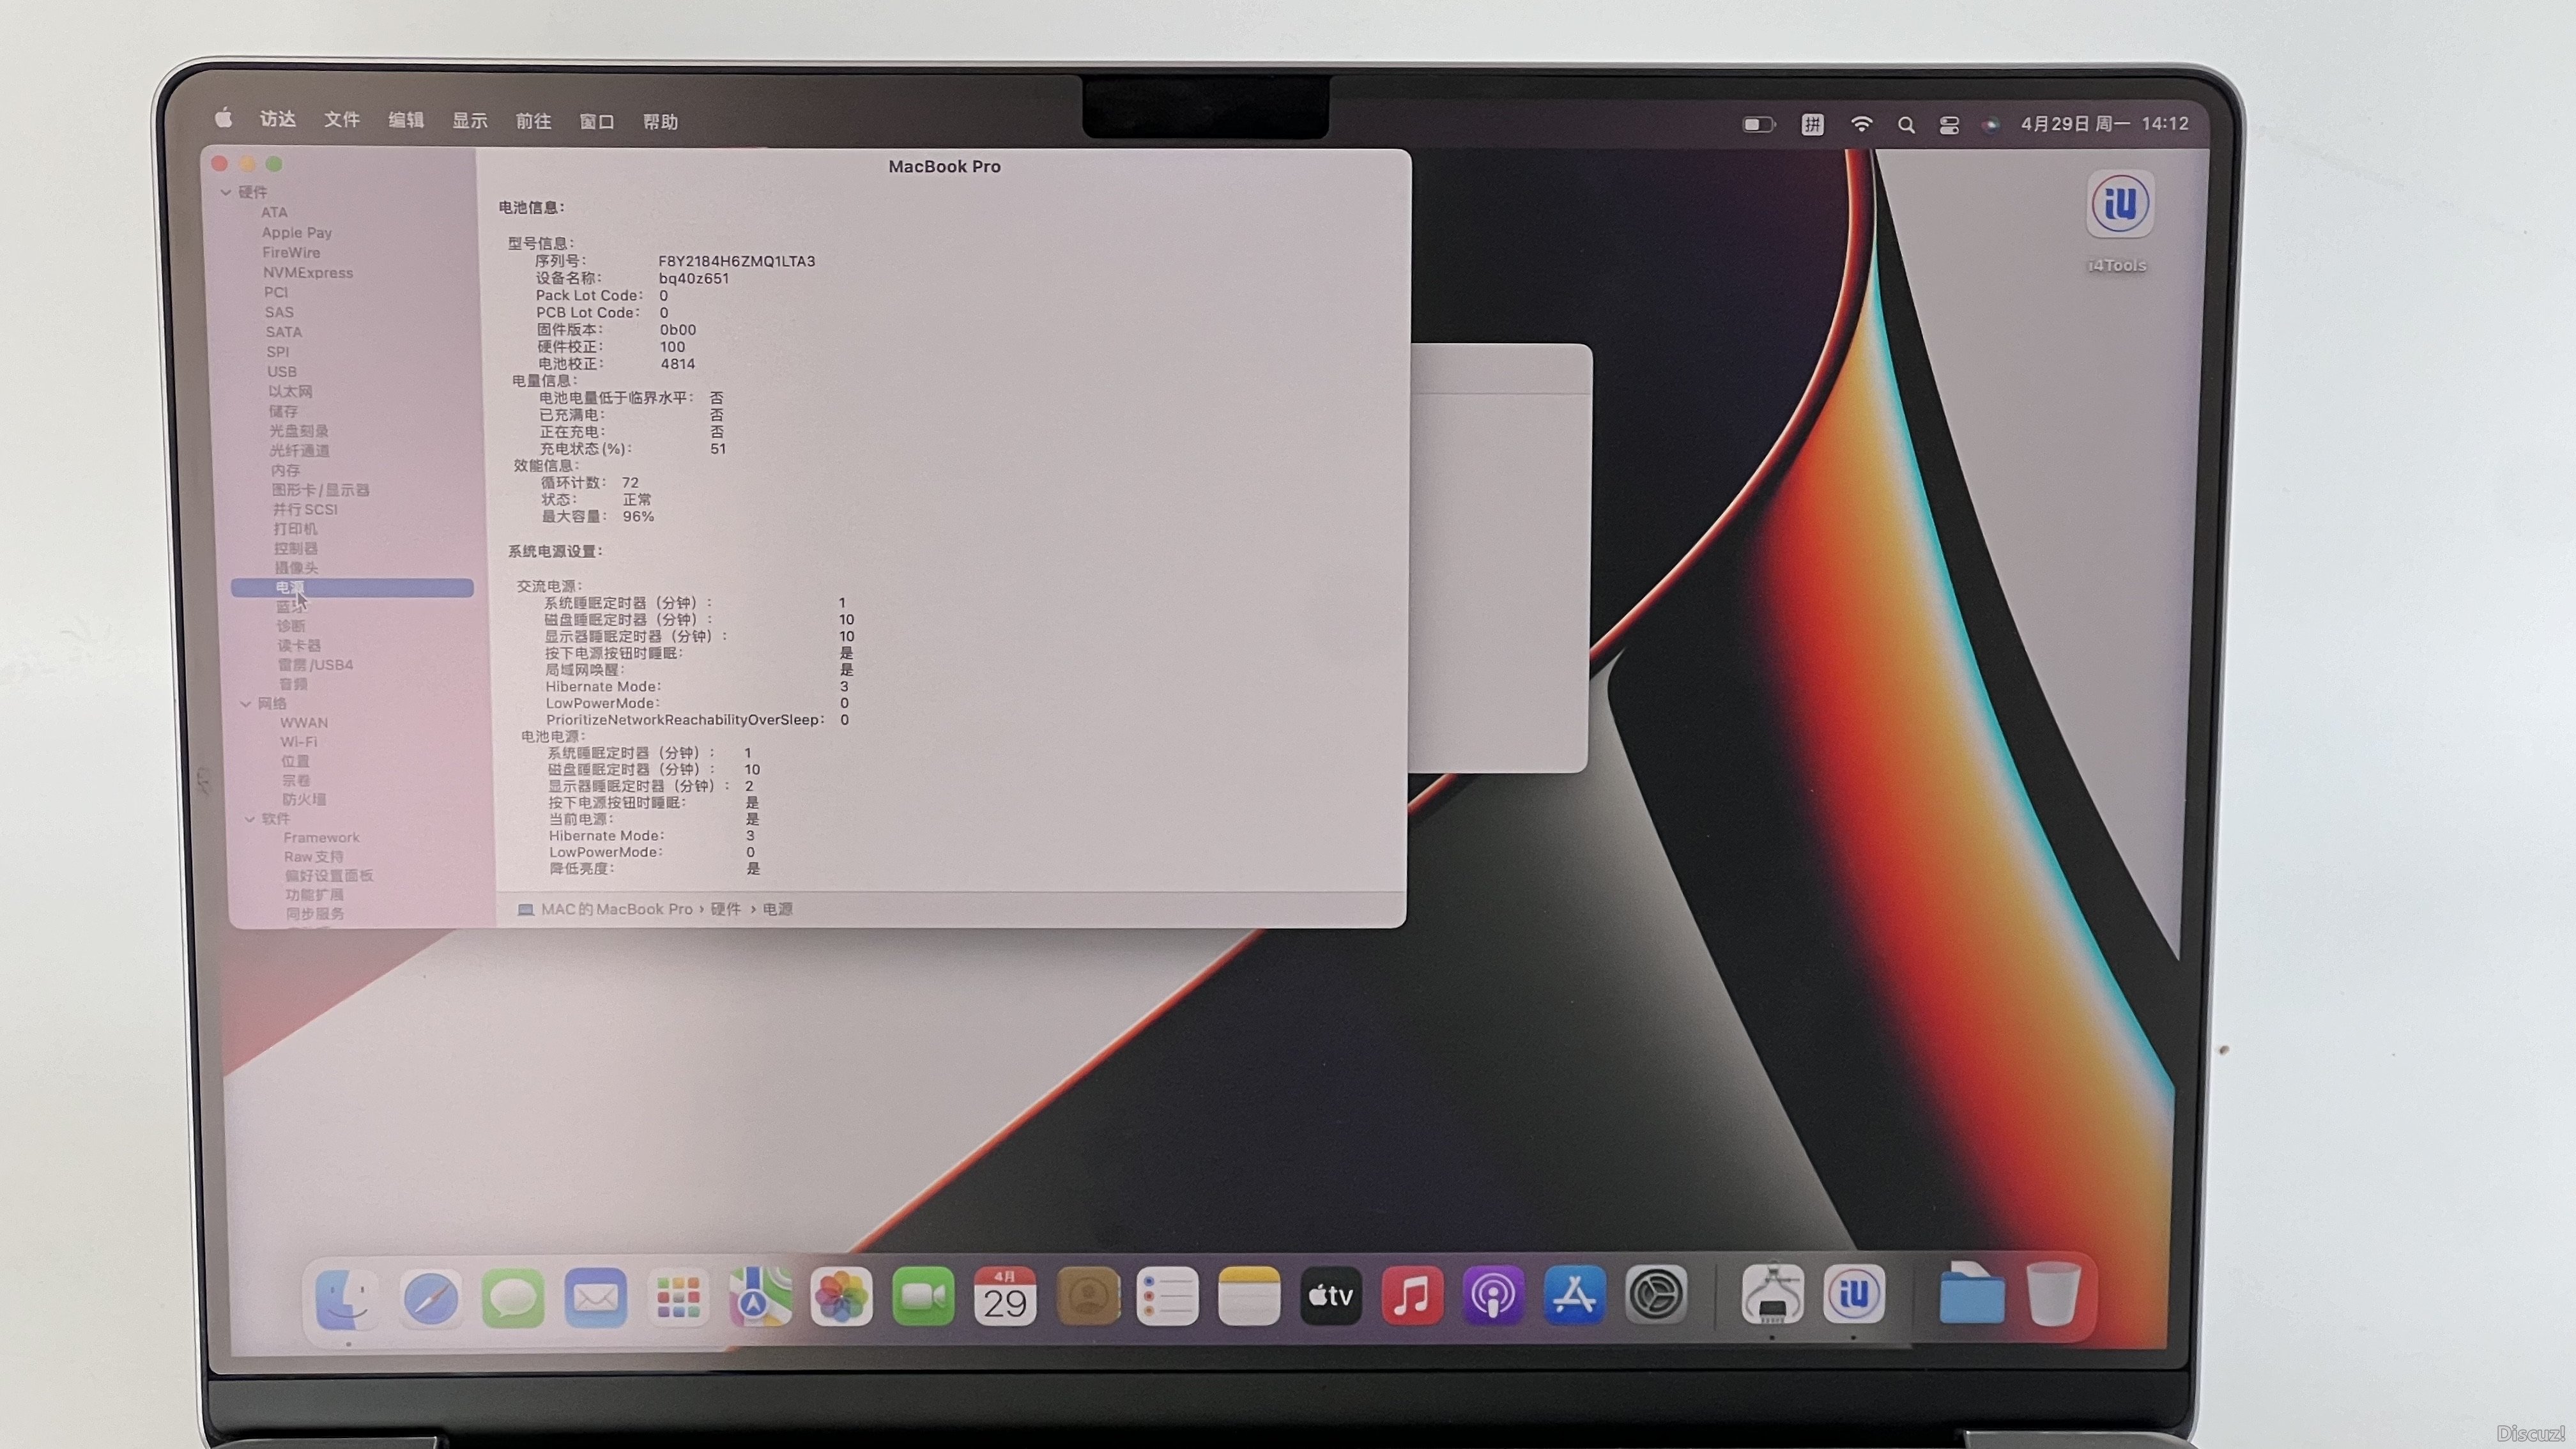Select 内存 memory in sidebar

point(285,470)
